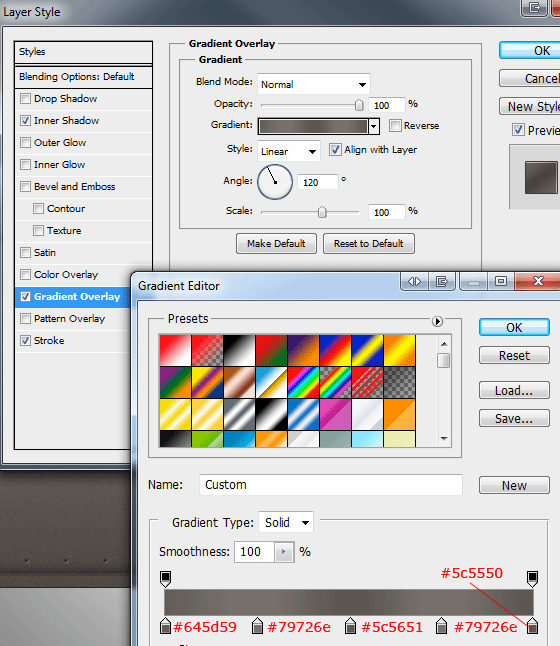
Task: Click the Smoothness stepper arrow
Action: click(284, 552)
